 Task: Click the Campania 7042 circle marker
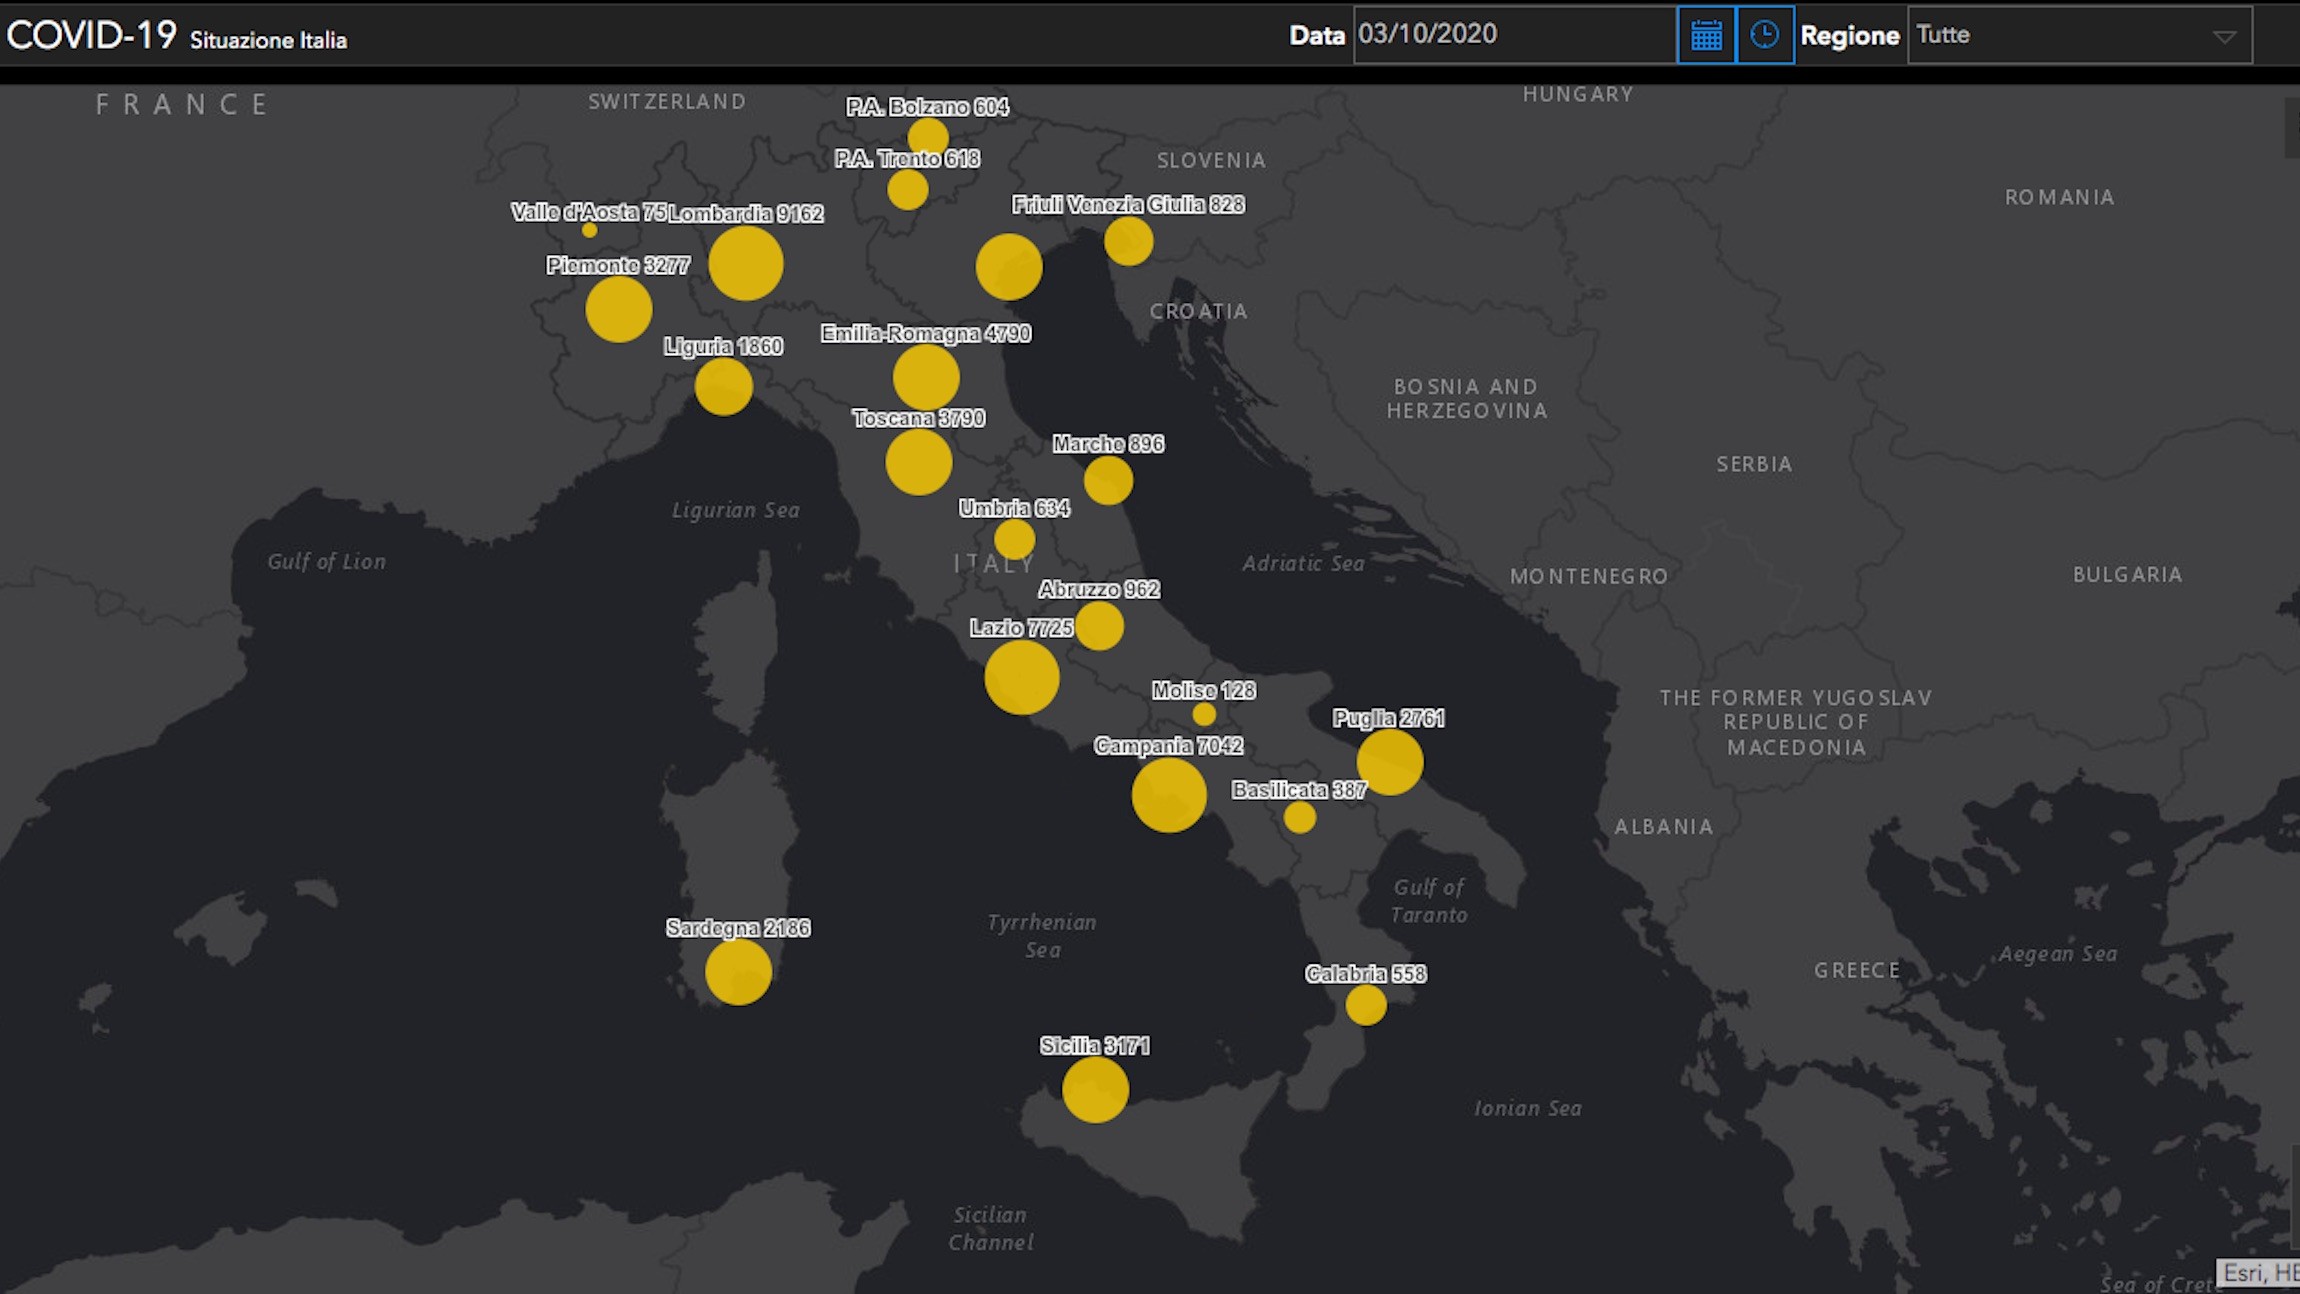coord(1169,795)
